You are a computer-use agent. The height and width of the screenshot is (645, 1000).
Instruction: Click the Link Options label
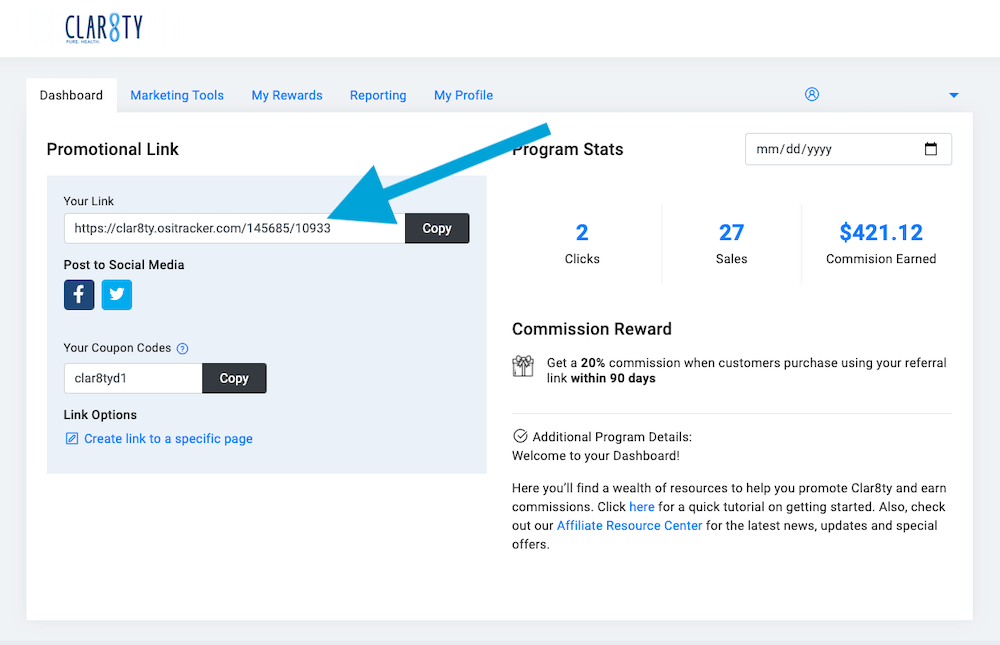[x=100, y=415]
